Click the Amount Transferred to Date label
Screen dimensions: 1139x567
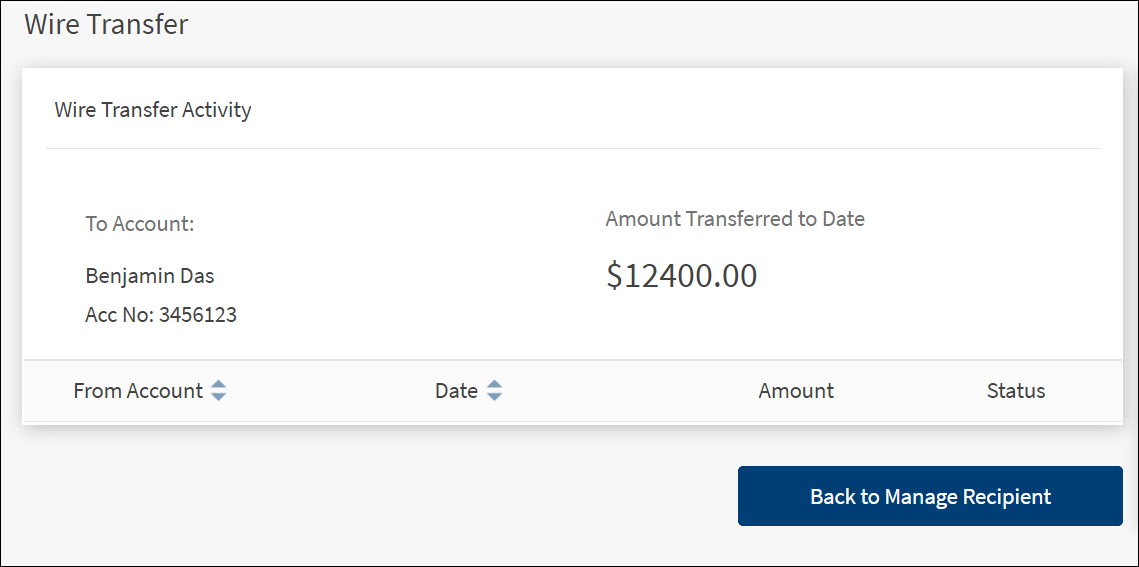tap(735, 219)
